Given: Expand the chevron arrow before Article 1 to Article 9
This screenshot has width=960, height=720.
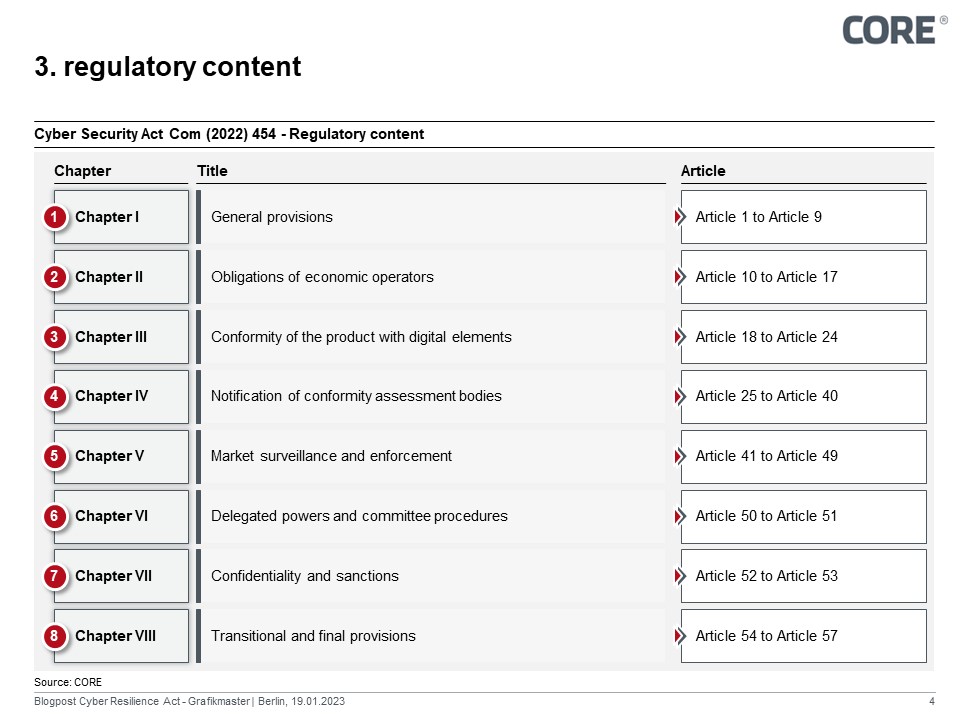Looking at the screenshot, I should 679,216.
